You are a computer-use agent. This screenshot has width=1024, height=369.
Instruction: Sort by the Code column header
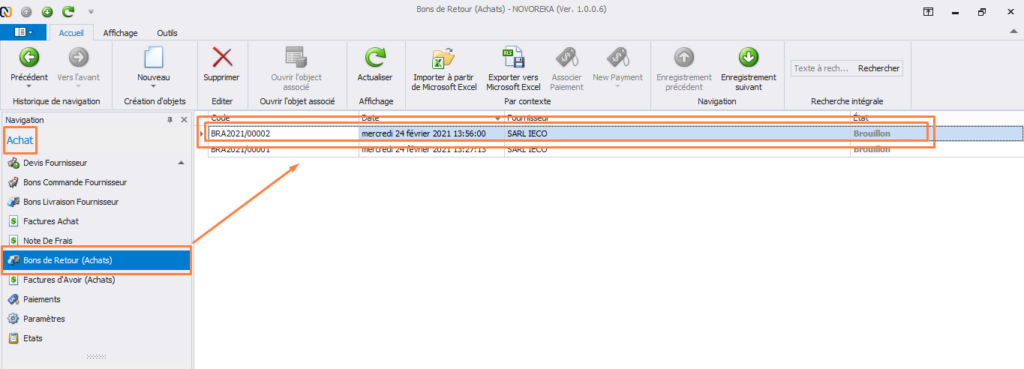[282, 118]
